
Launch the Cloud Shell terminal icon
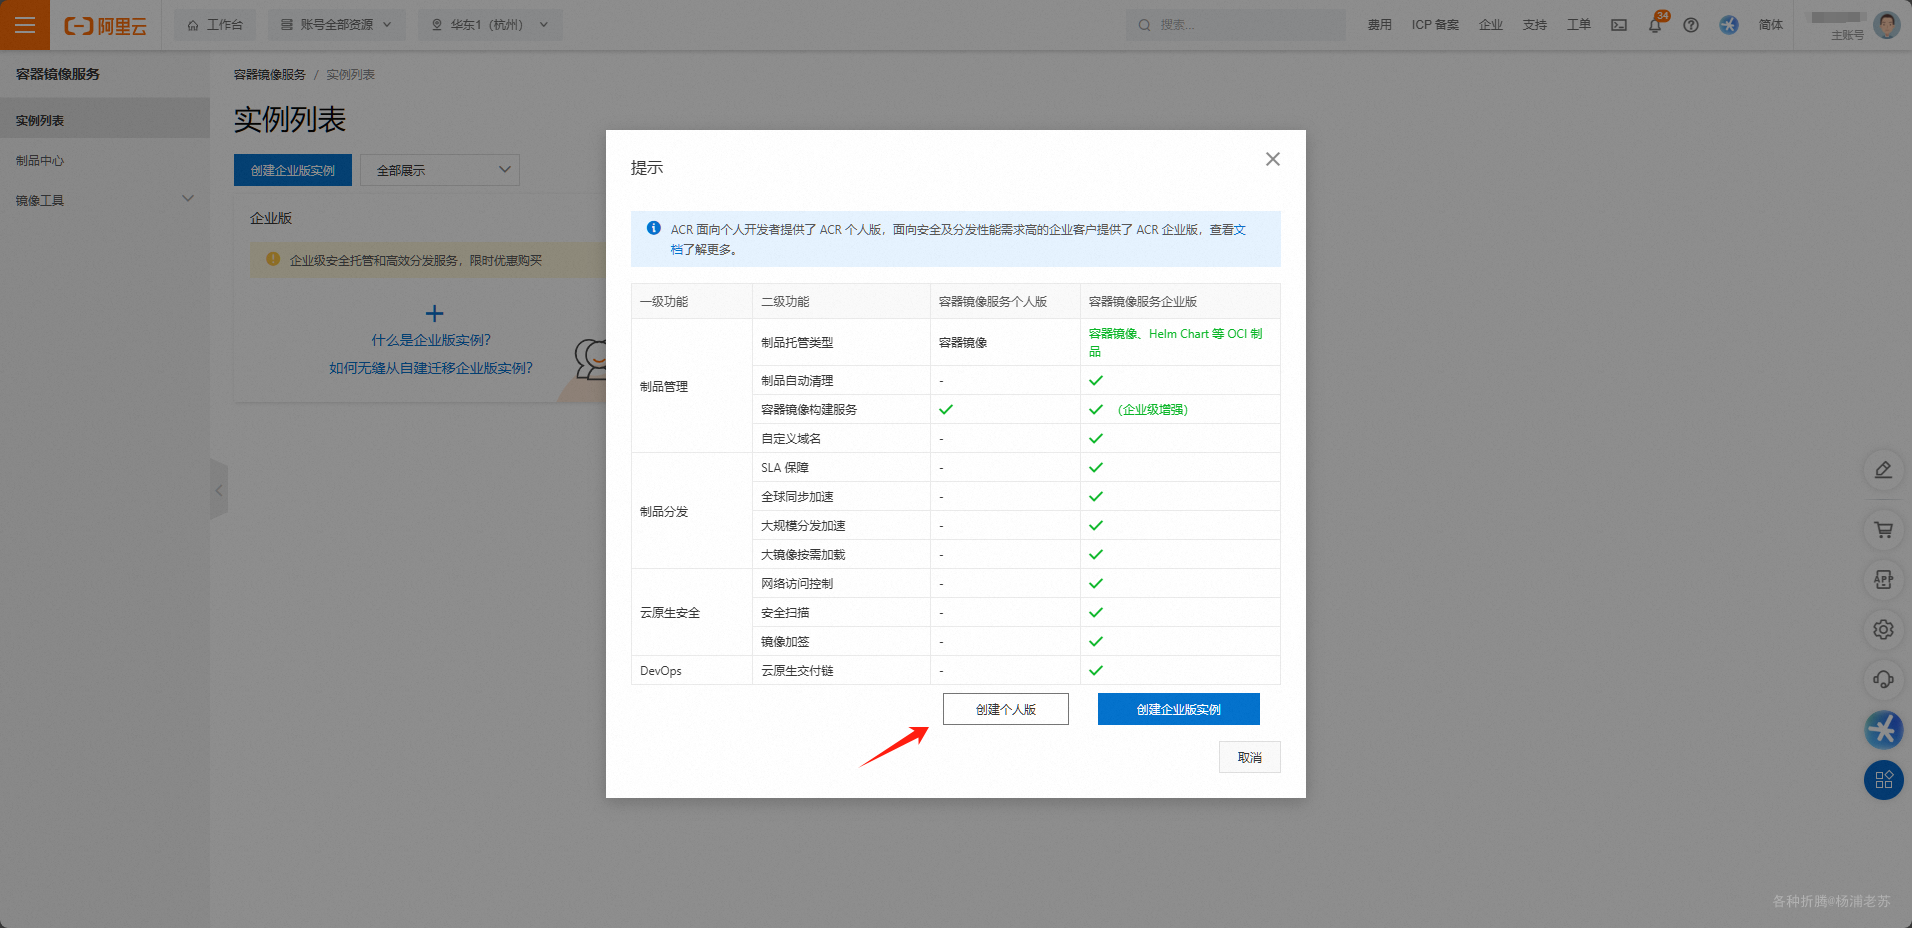[1619, 25]
